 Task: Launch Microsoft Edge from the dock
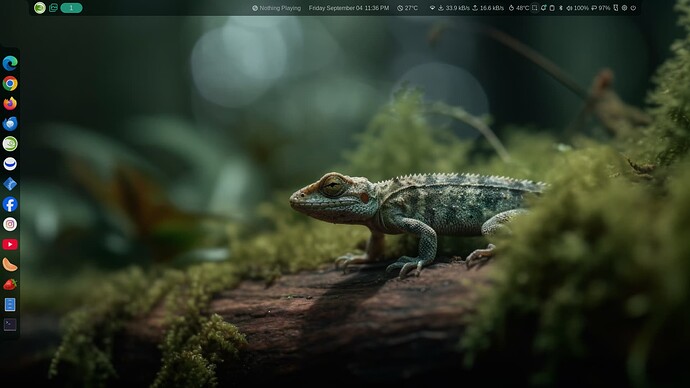click(10, 63)
